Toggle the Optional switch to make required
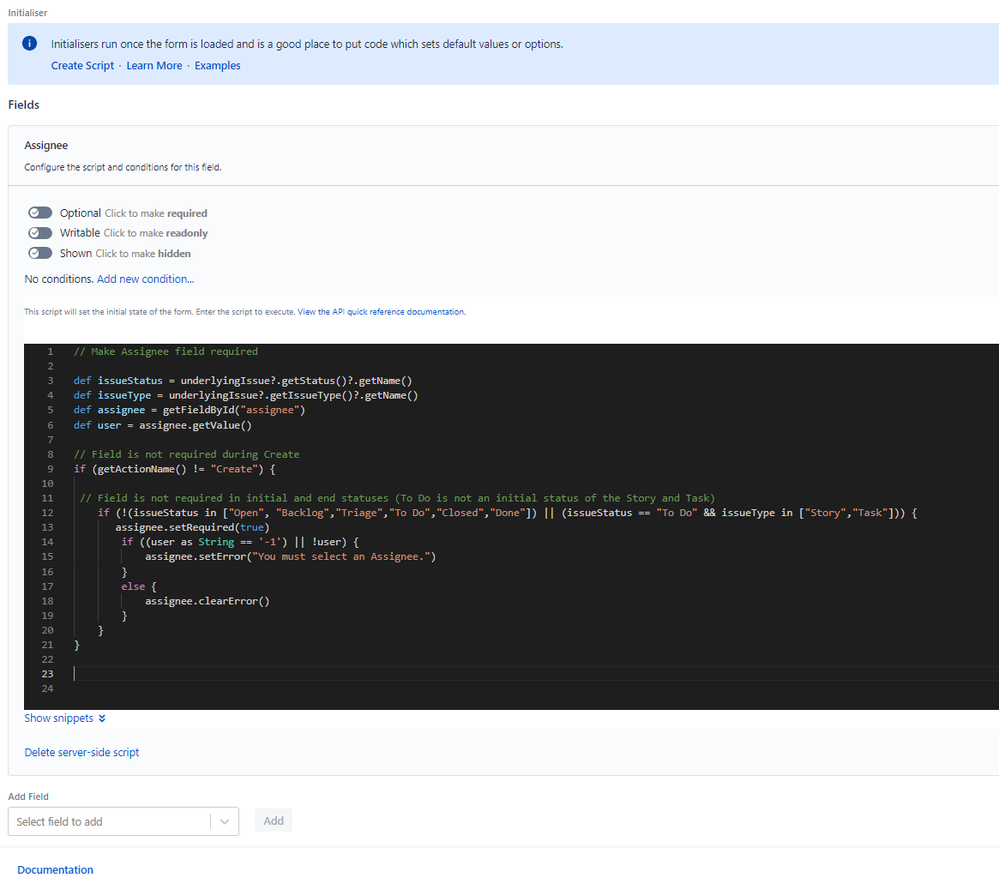 [40, 213]
